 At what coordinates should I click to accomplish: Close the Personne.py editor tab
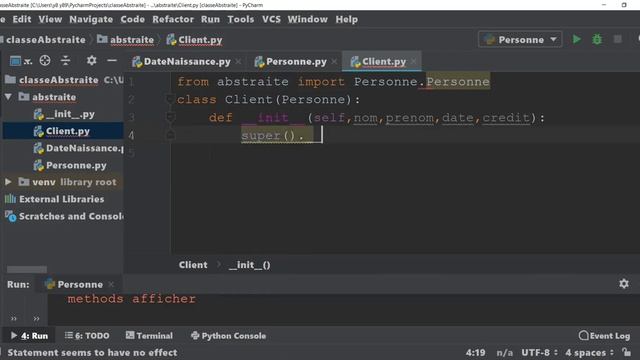pyautogui.click(x=334, y=62)
